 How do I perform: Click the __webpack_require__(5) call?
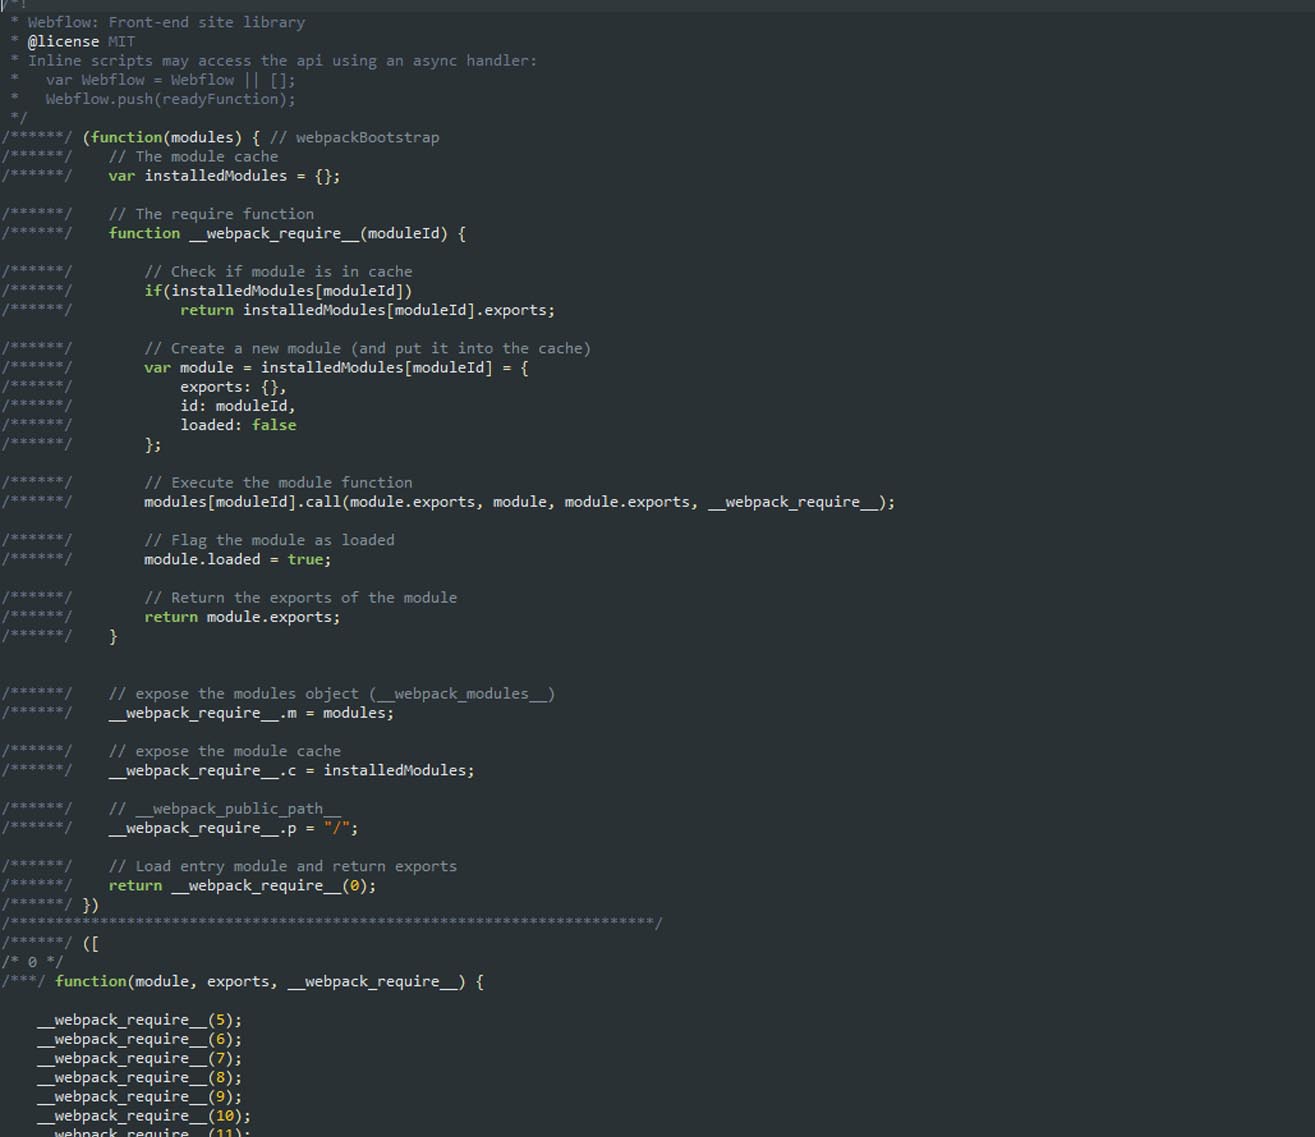click(x=139, y=1020)
